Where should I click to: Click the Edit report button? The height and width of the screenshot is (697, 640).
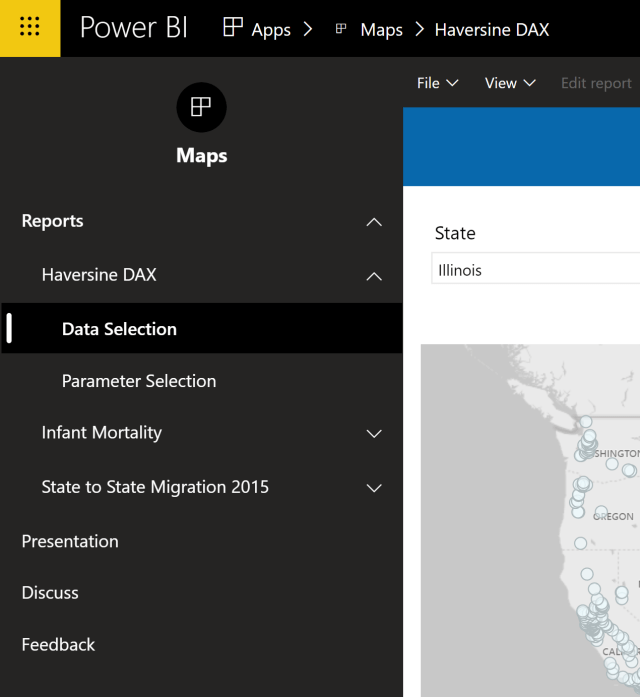point(596,83)
